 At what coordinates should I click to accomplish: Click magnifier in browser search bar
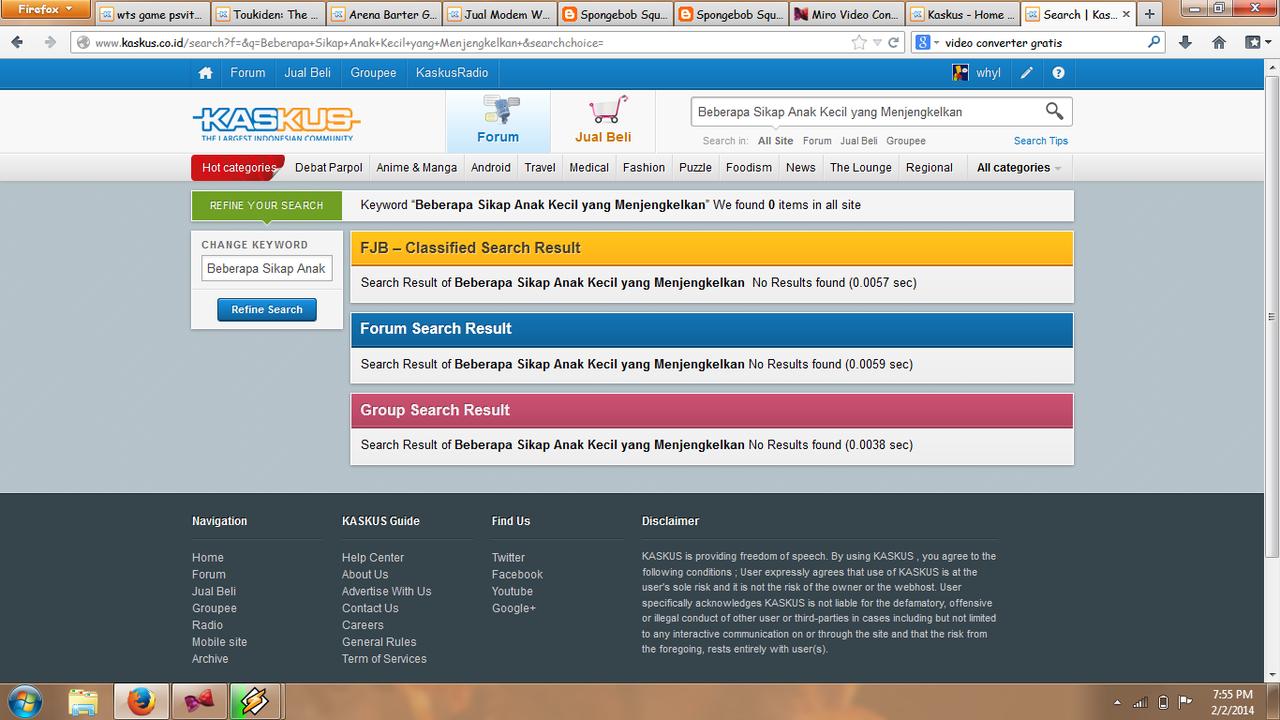(x=1154, y=43)
